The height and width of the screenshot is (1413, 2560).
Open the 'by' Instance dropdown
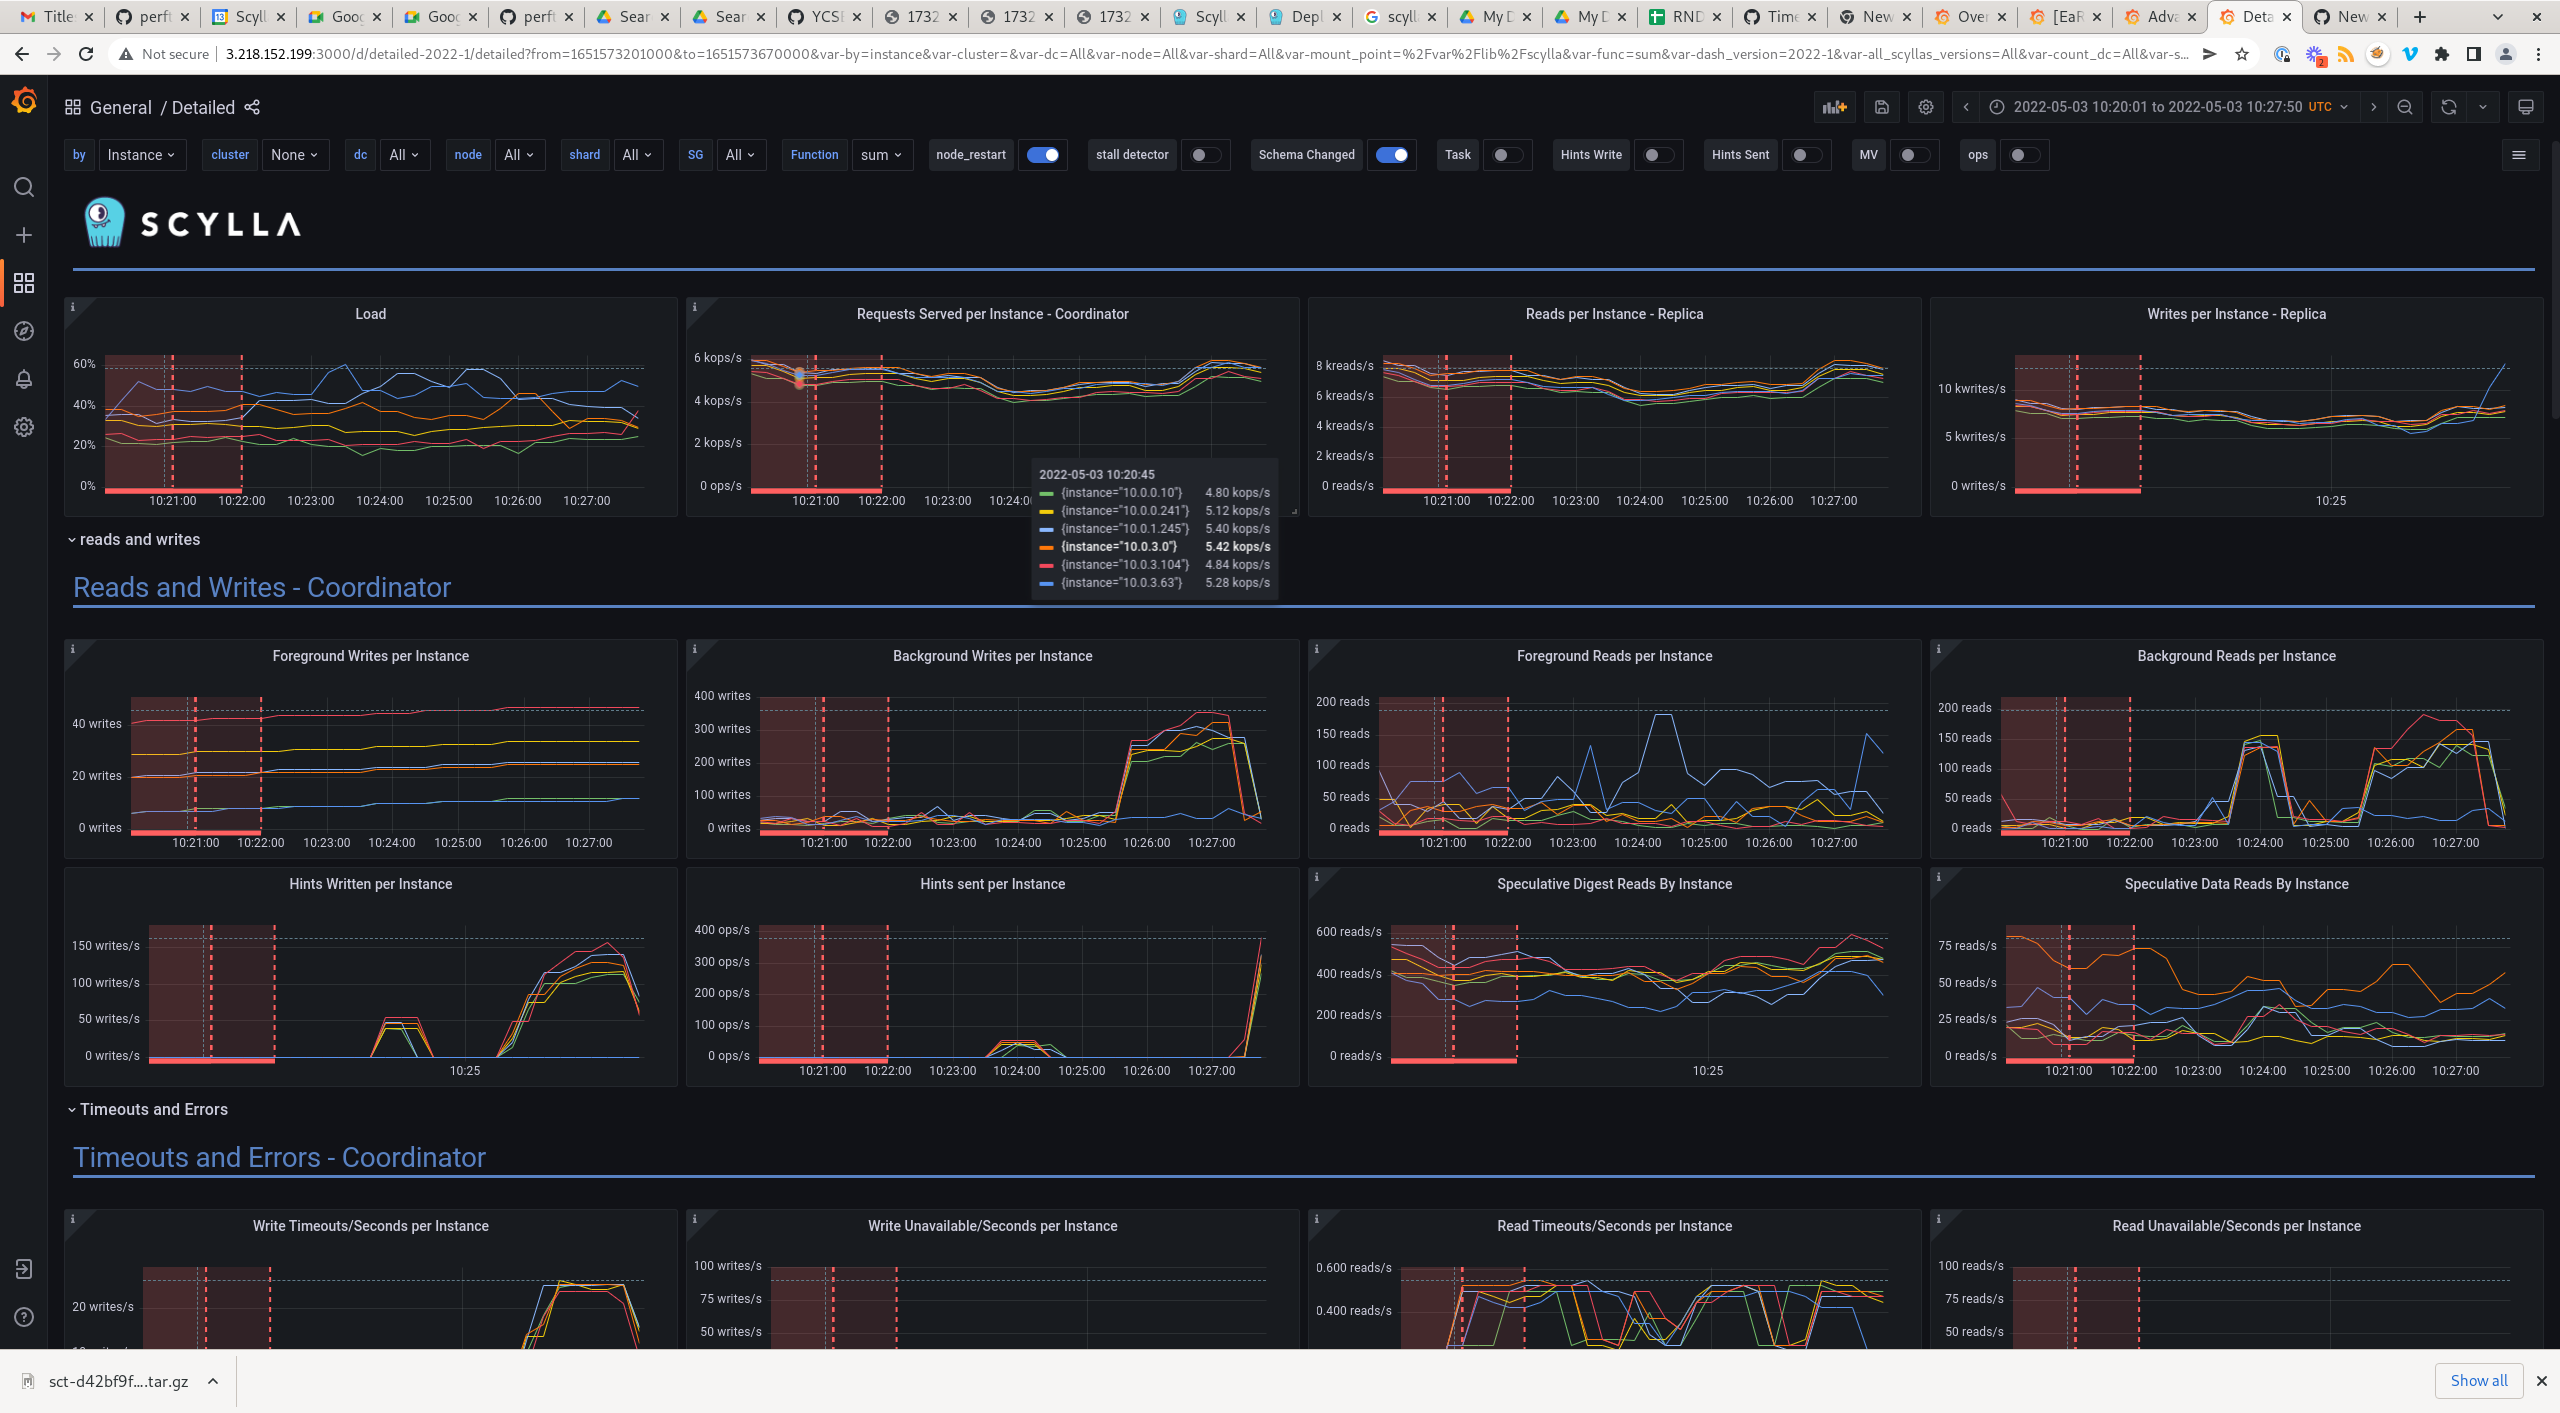tap(141, 155)
